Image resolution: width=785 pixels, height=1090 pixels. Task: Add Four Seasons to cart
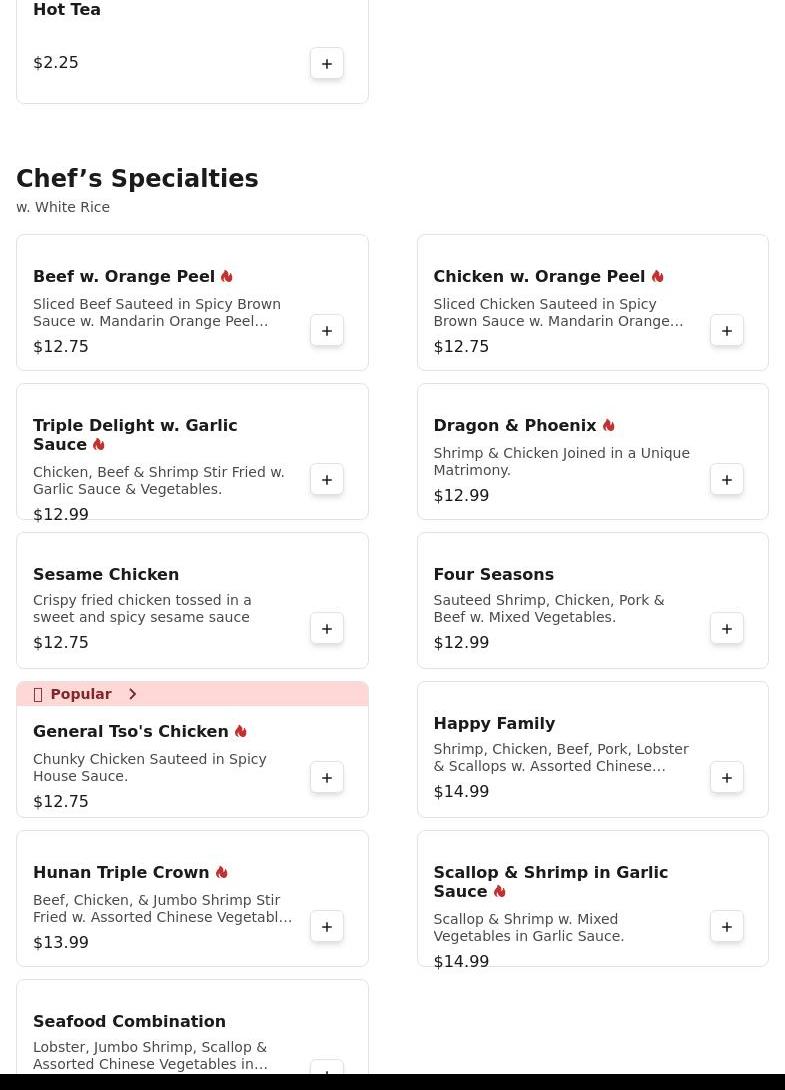point(727,628)
